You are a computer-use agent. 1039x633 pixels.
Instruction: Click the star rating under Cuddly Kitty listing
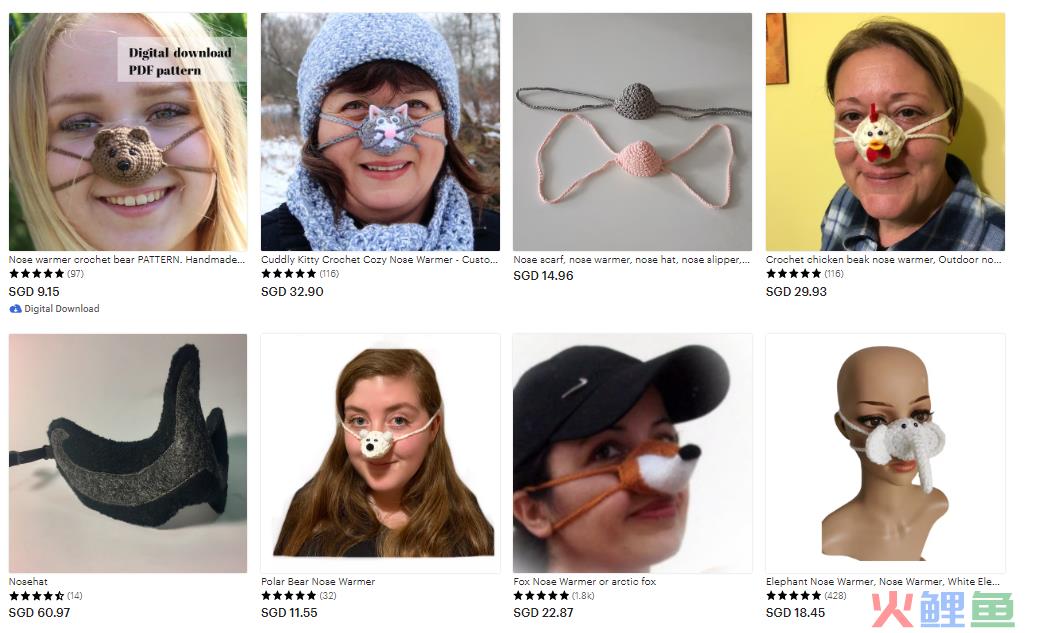pyautogui.click(x=289, y=274)
